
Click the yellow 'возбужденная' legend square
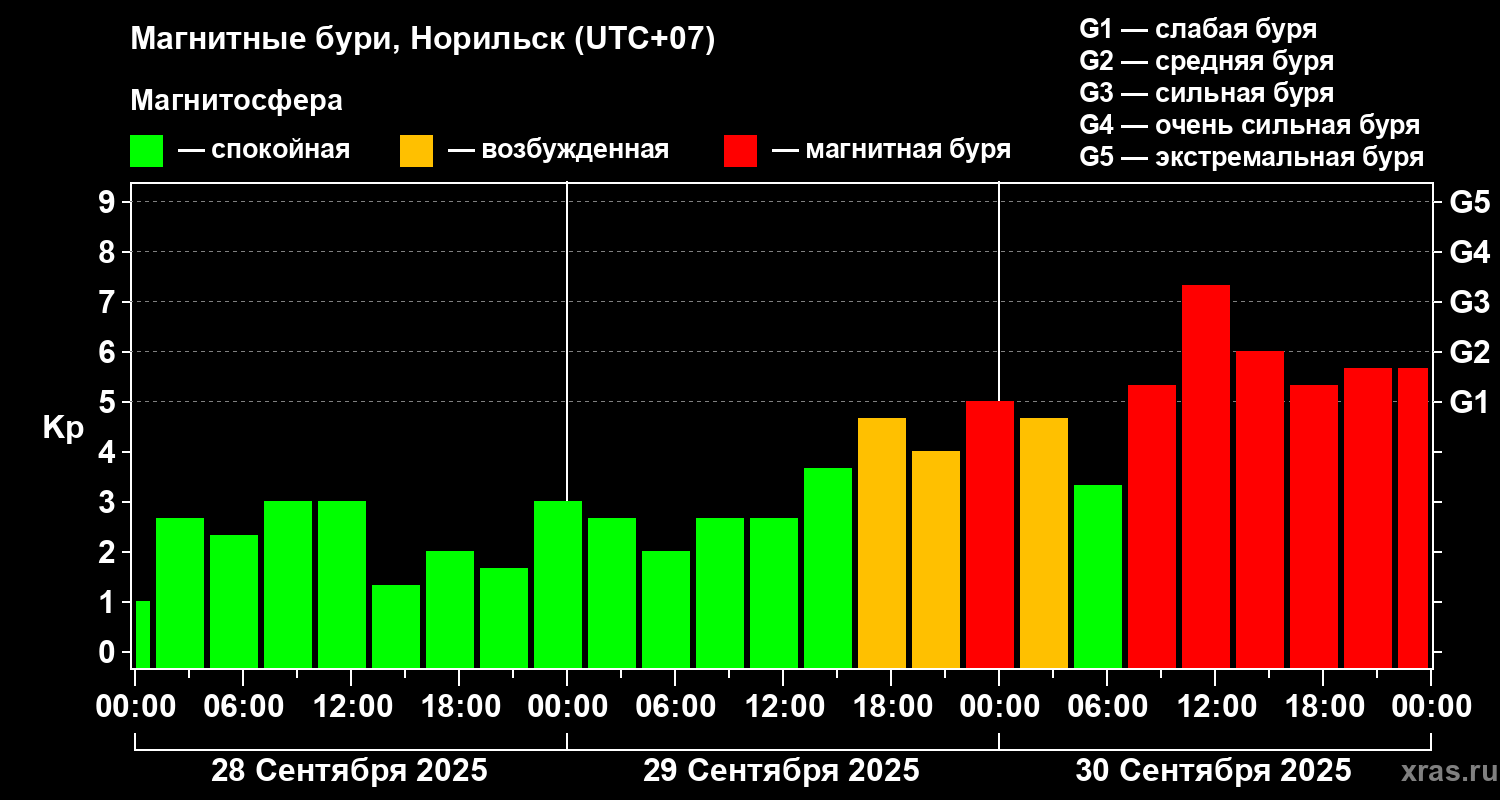coord(416,151)
